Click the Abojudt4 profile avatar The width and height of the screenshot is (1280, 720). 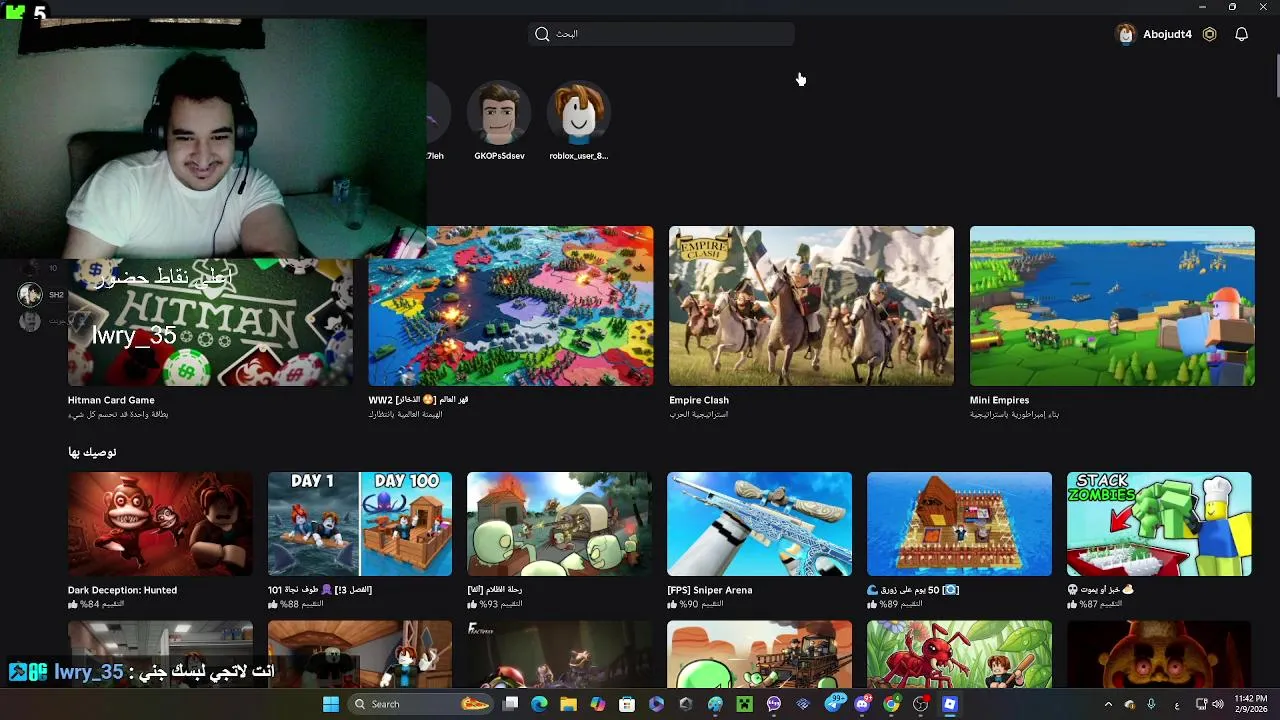[1126, 34]
